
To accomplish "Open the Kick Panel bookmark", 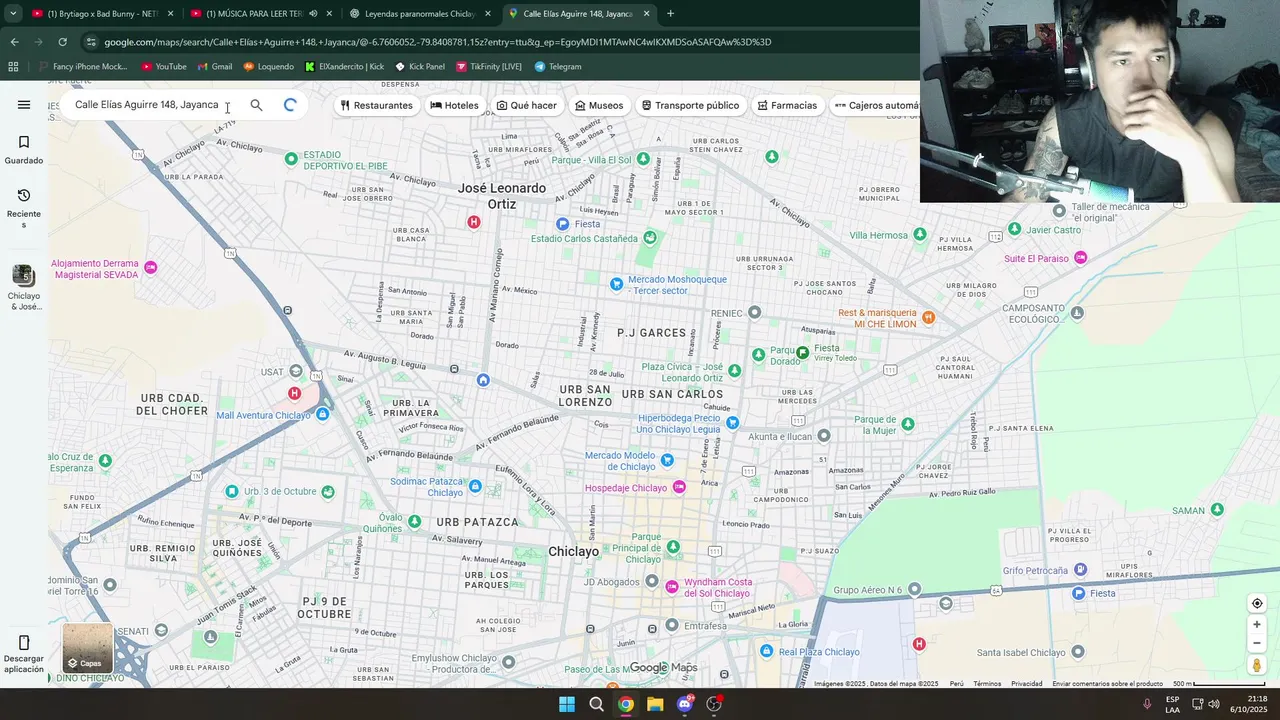I will pos(420,67).
